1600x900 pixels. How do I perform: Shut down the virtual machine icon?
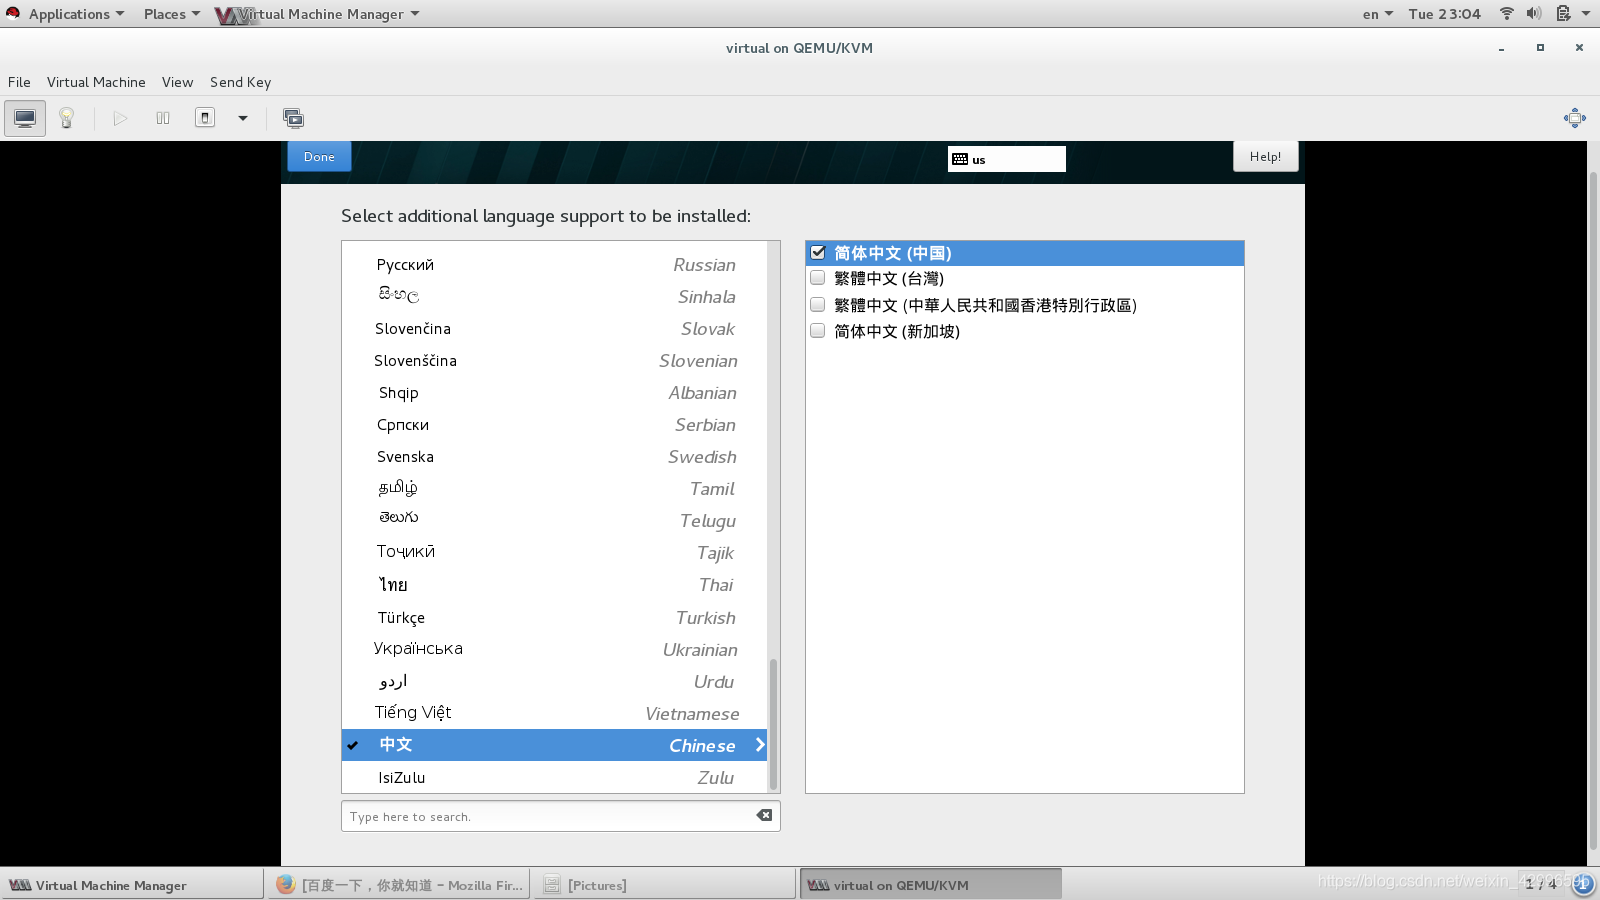click(205, 118)
